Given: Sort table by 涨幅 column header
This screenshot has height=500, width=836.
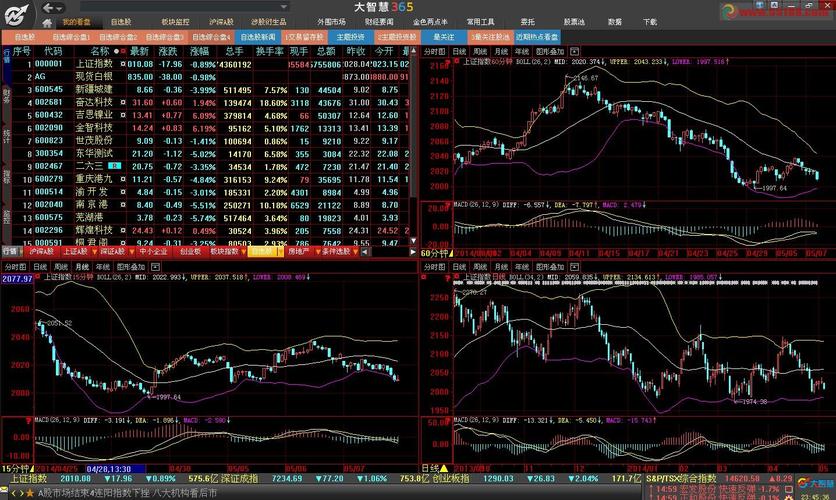Looking at the screenshot, I should 199,51.
